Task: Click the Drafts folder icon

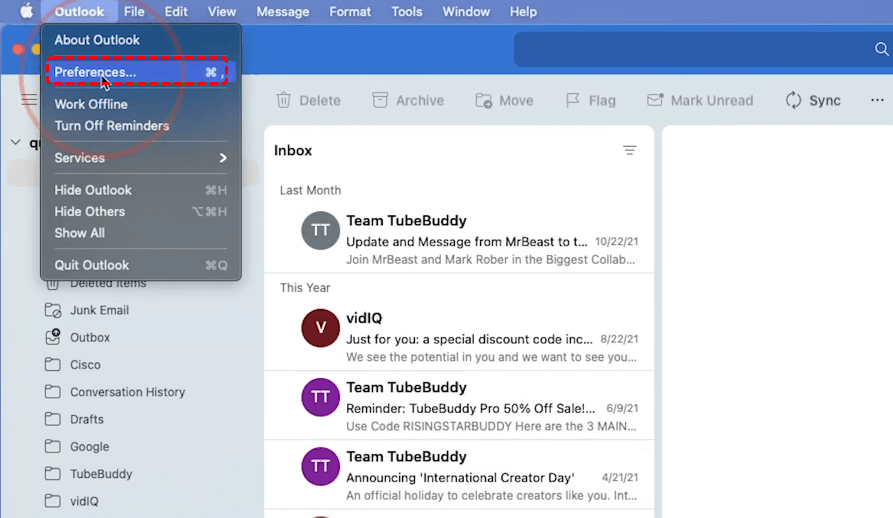Action: tap(53, 419)
